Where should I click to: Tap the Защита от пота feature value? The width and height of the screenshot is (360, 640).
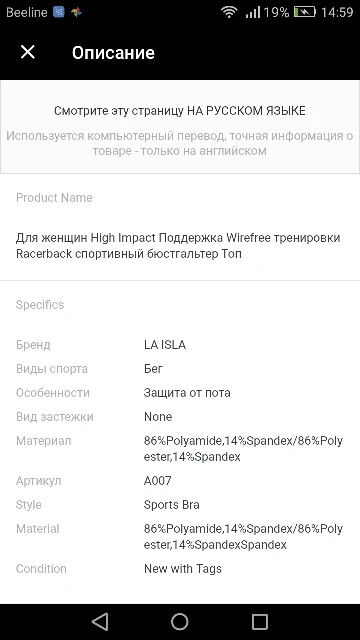coord(187,393)
